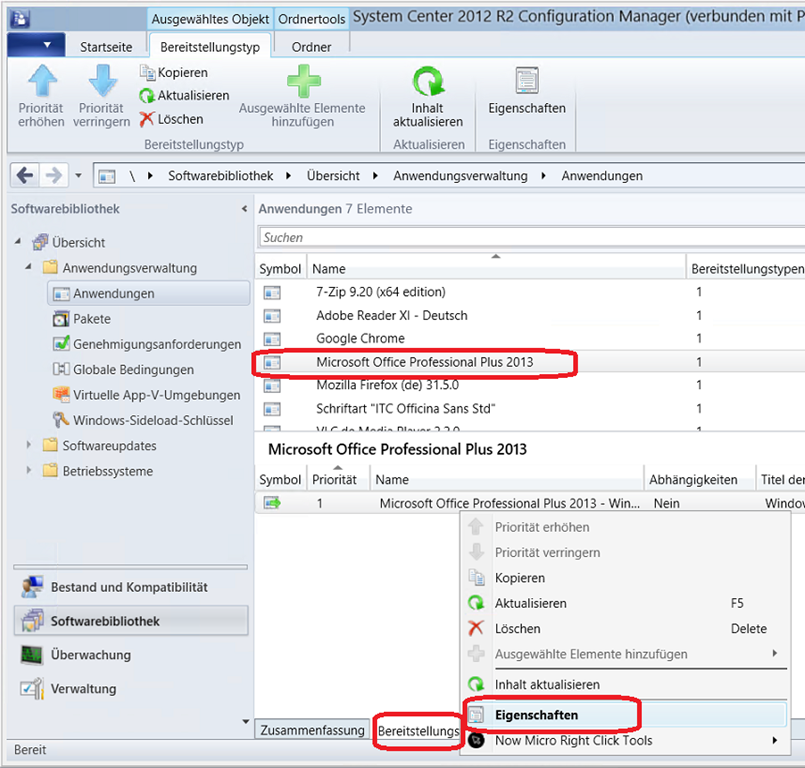Expand the arrow after Softwarebibliothek breadcrumb
The image size is (805, 768).
[289, 176]
